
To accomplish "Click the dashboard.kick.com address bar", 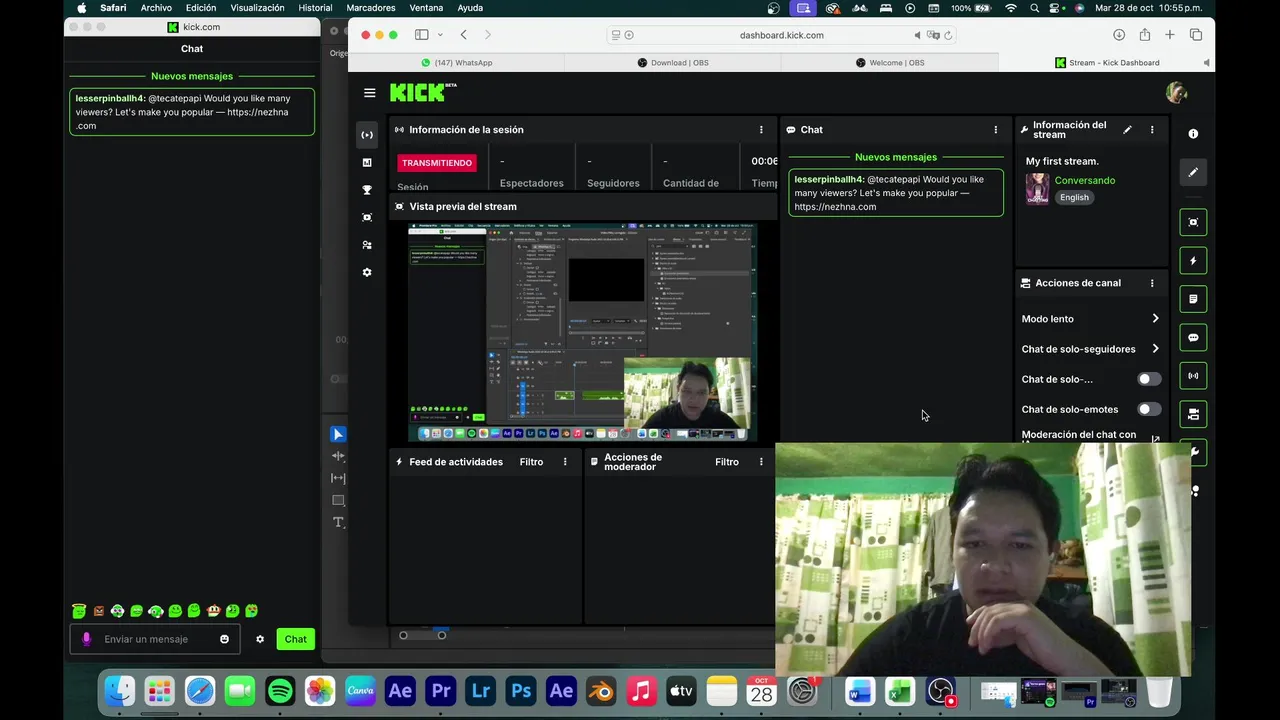I will pyautogui.click(x=781, y=35).
